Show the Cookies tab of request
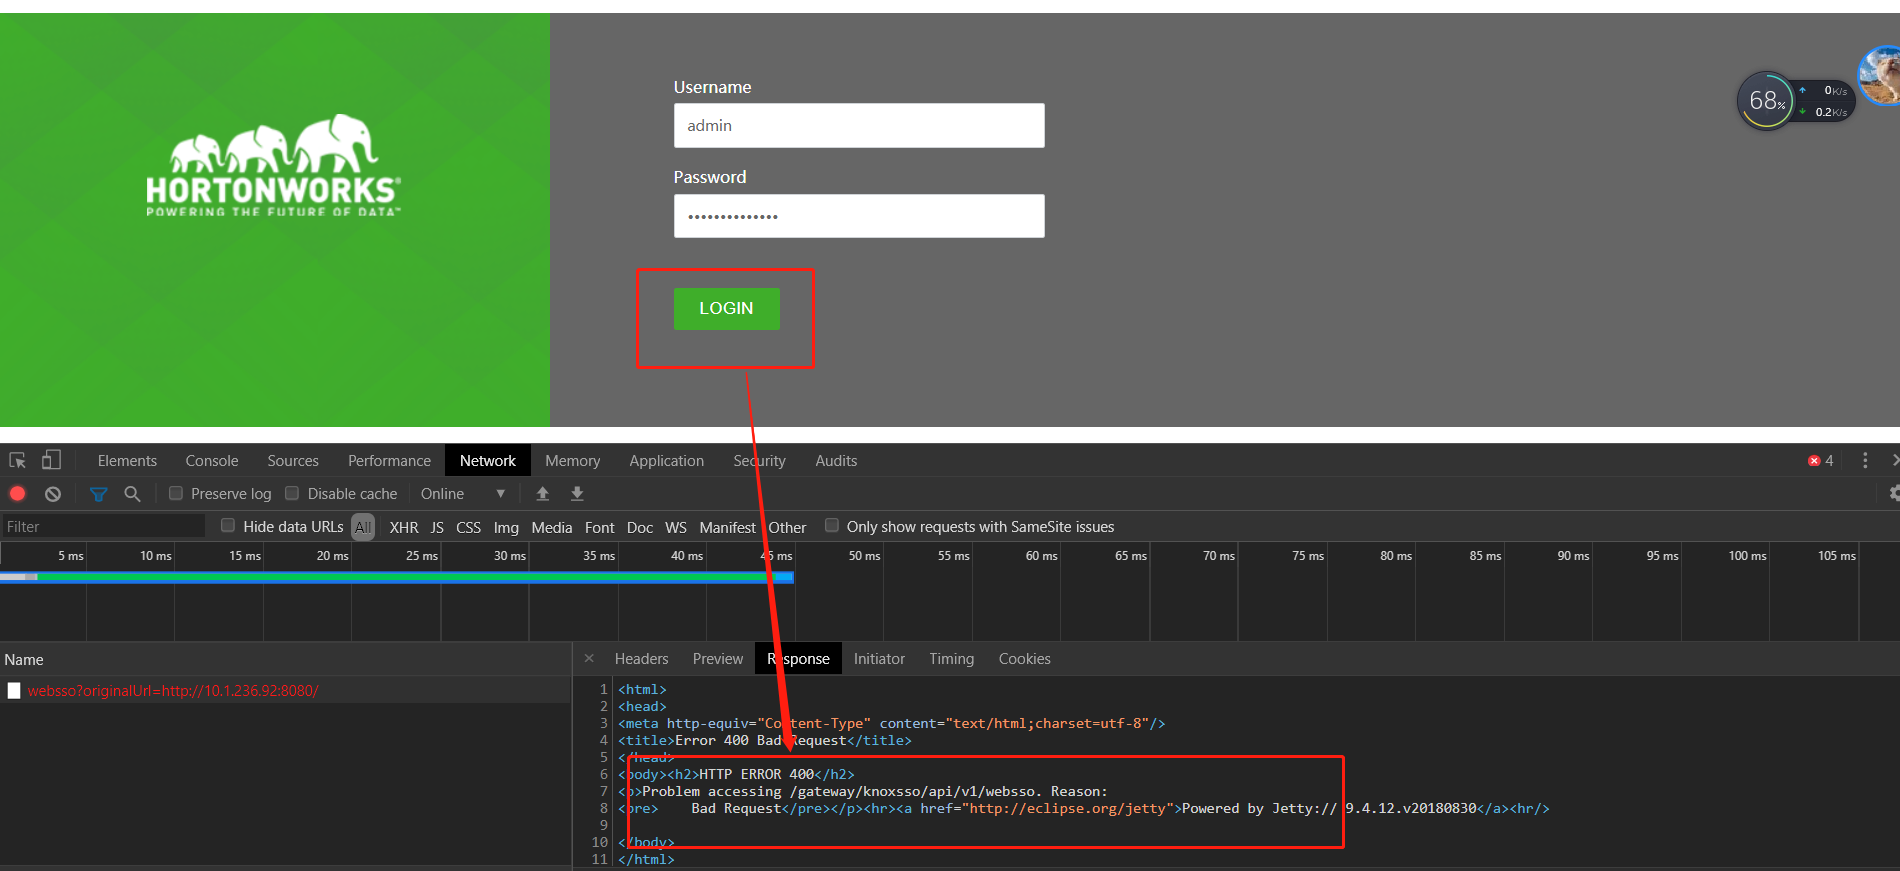 pyautogui.click(x=1025, y=658)
